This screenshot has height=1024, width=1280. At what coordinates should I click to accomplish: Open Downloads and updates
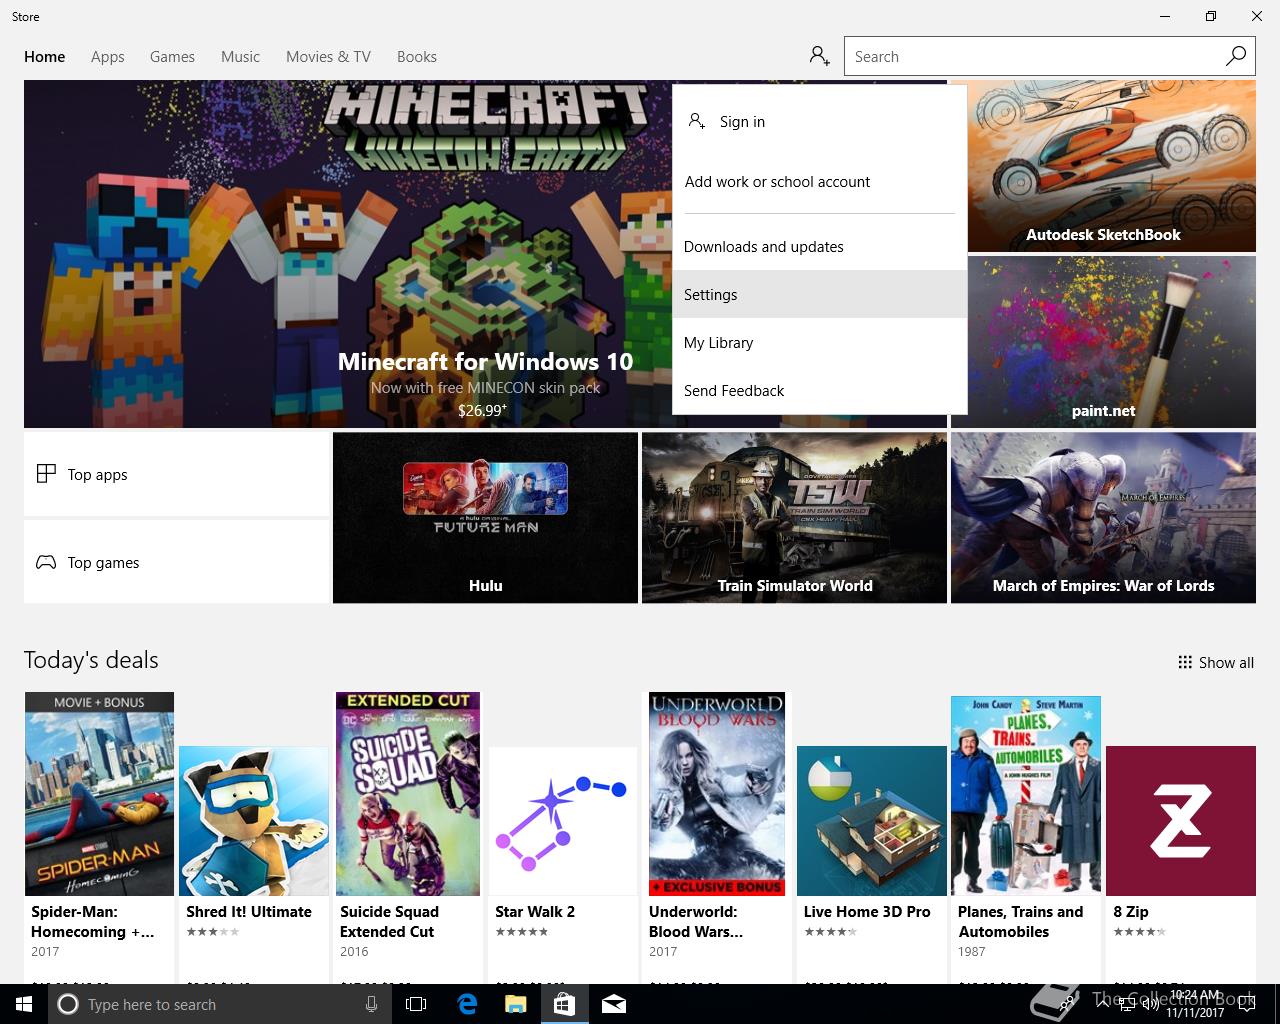(820, 246)
